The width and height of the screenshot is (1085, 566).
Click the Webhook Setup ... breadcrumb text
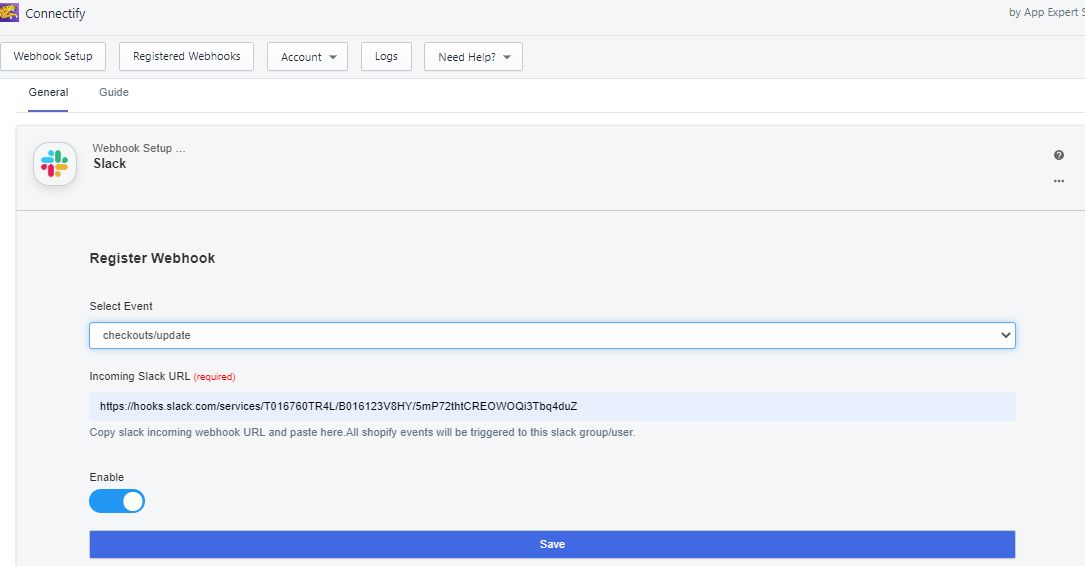point(139,148)
